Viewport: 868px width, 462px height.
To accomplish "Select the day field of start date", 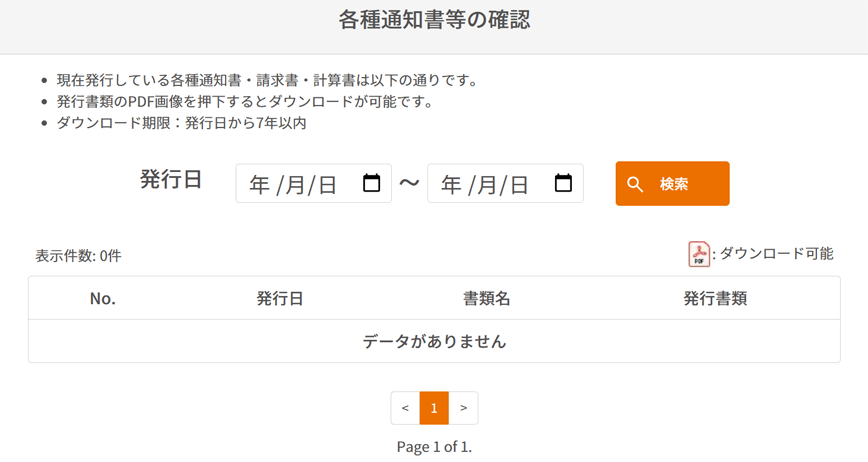I will [x=327, y=185].
